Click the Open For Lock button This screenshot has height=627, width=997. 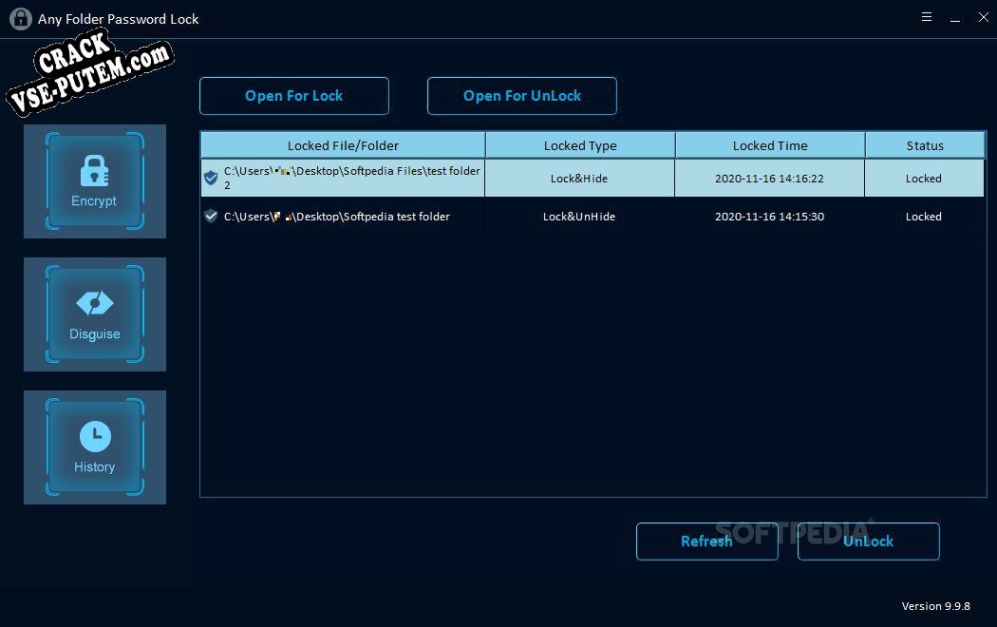coord(294,96)
